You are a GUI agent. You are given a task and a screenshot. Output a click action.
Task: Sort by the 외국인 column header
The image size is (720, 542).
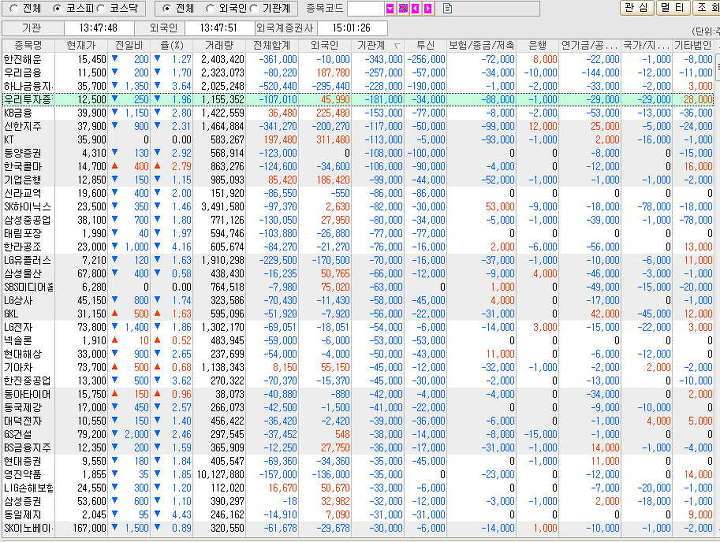click(x=325, y=45)
